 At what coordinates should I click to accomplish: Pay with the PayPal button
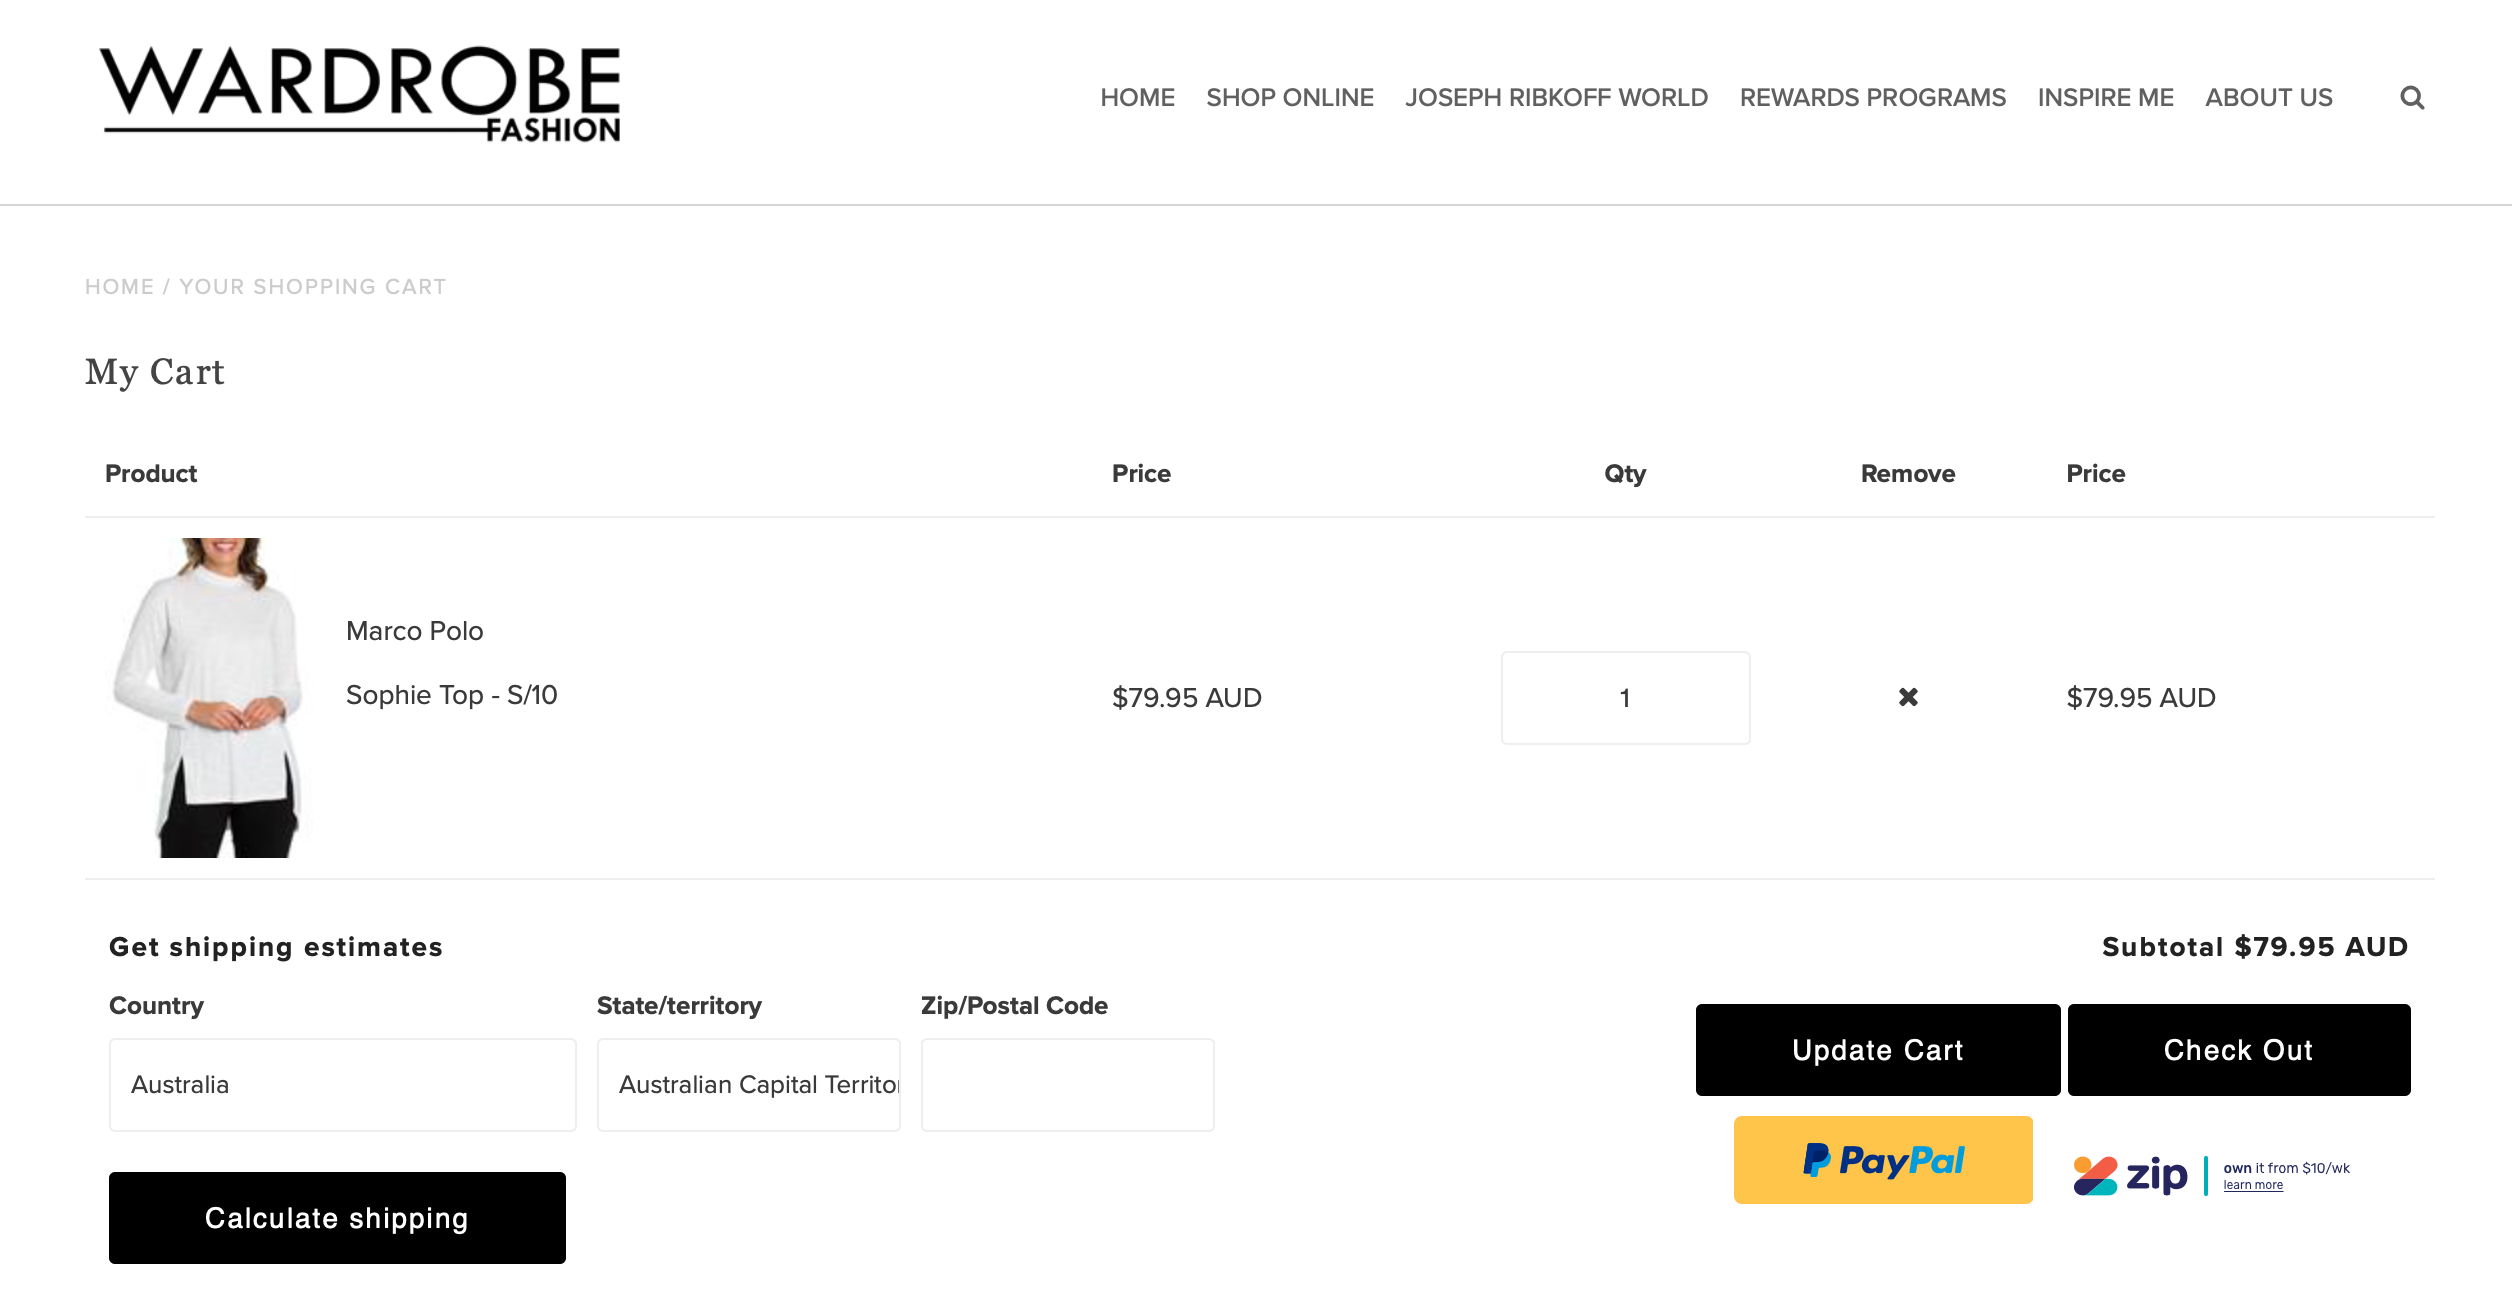(1882, 1160)
